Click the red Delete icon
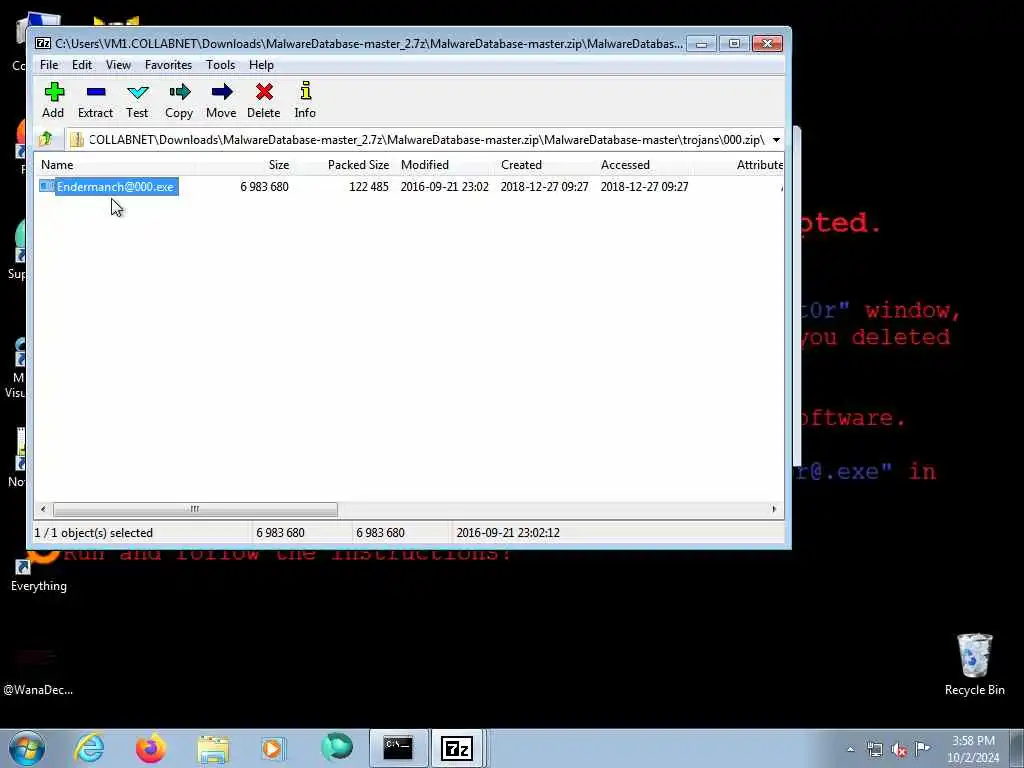The height and width of the screenshot is (768, 1024). [264, 92]
